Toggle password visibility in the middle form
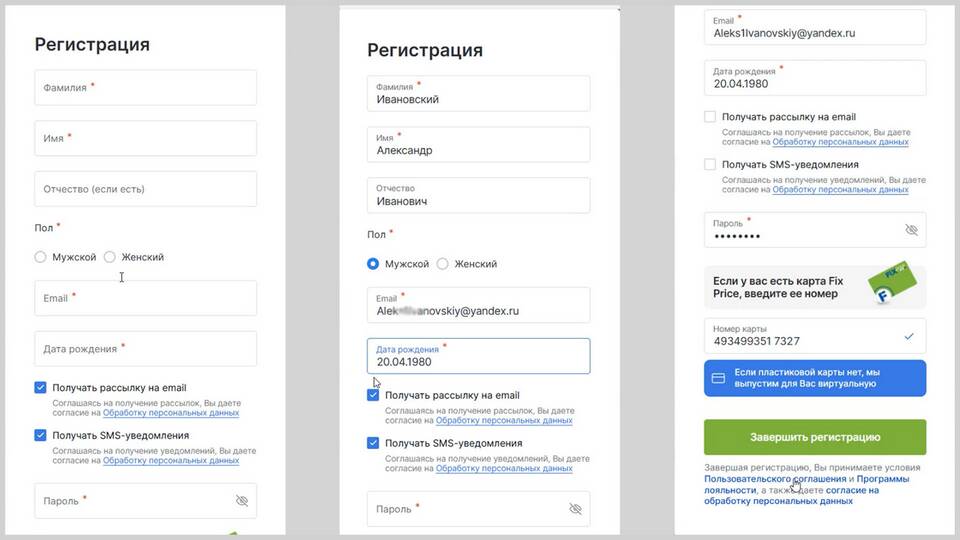This screenshot has width=960, height=540. click(x=574, y=509)
